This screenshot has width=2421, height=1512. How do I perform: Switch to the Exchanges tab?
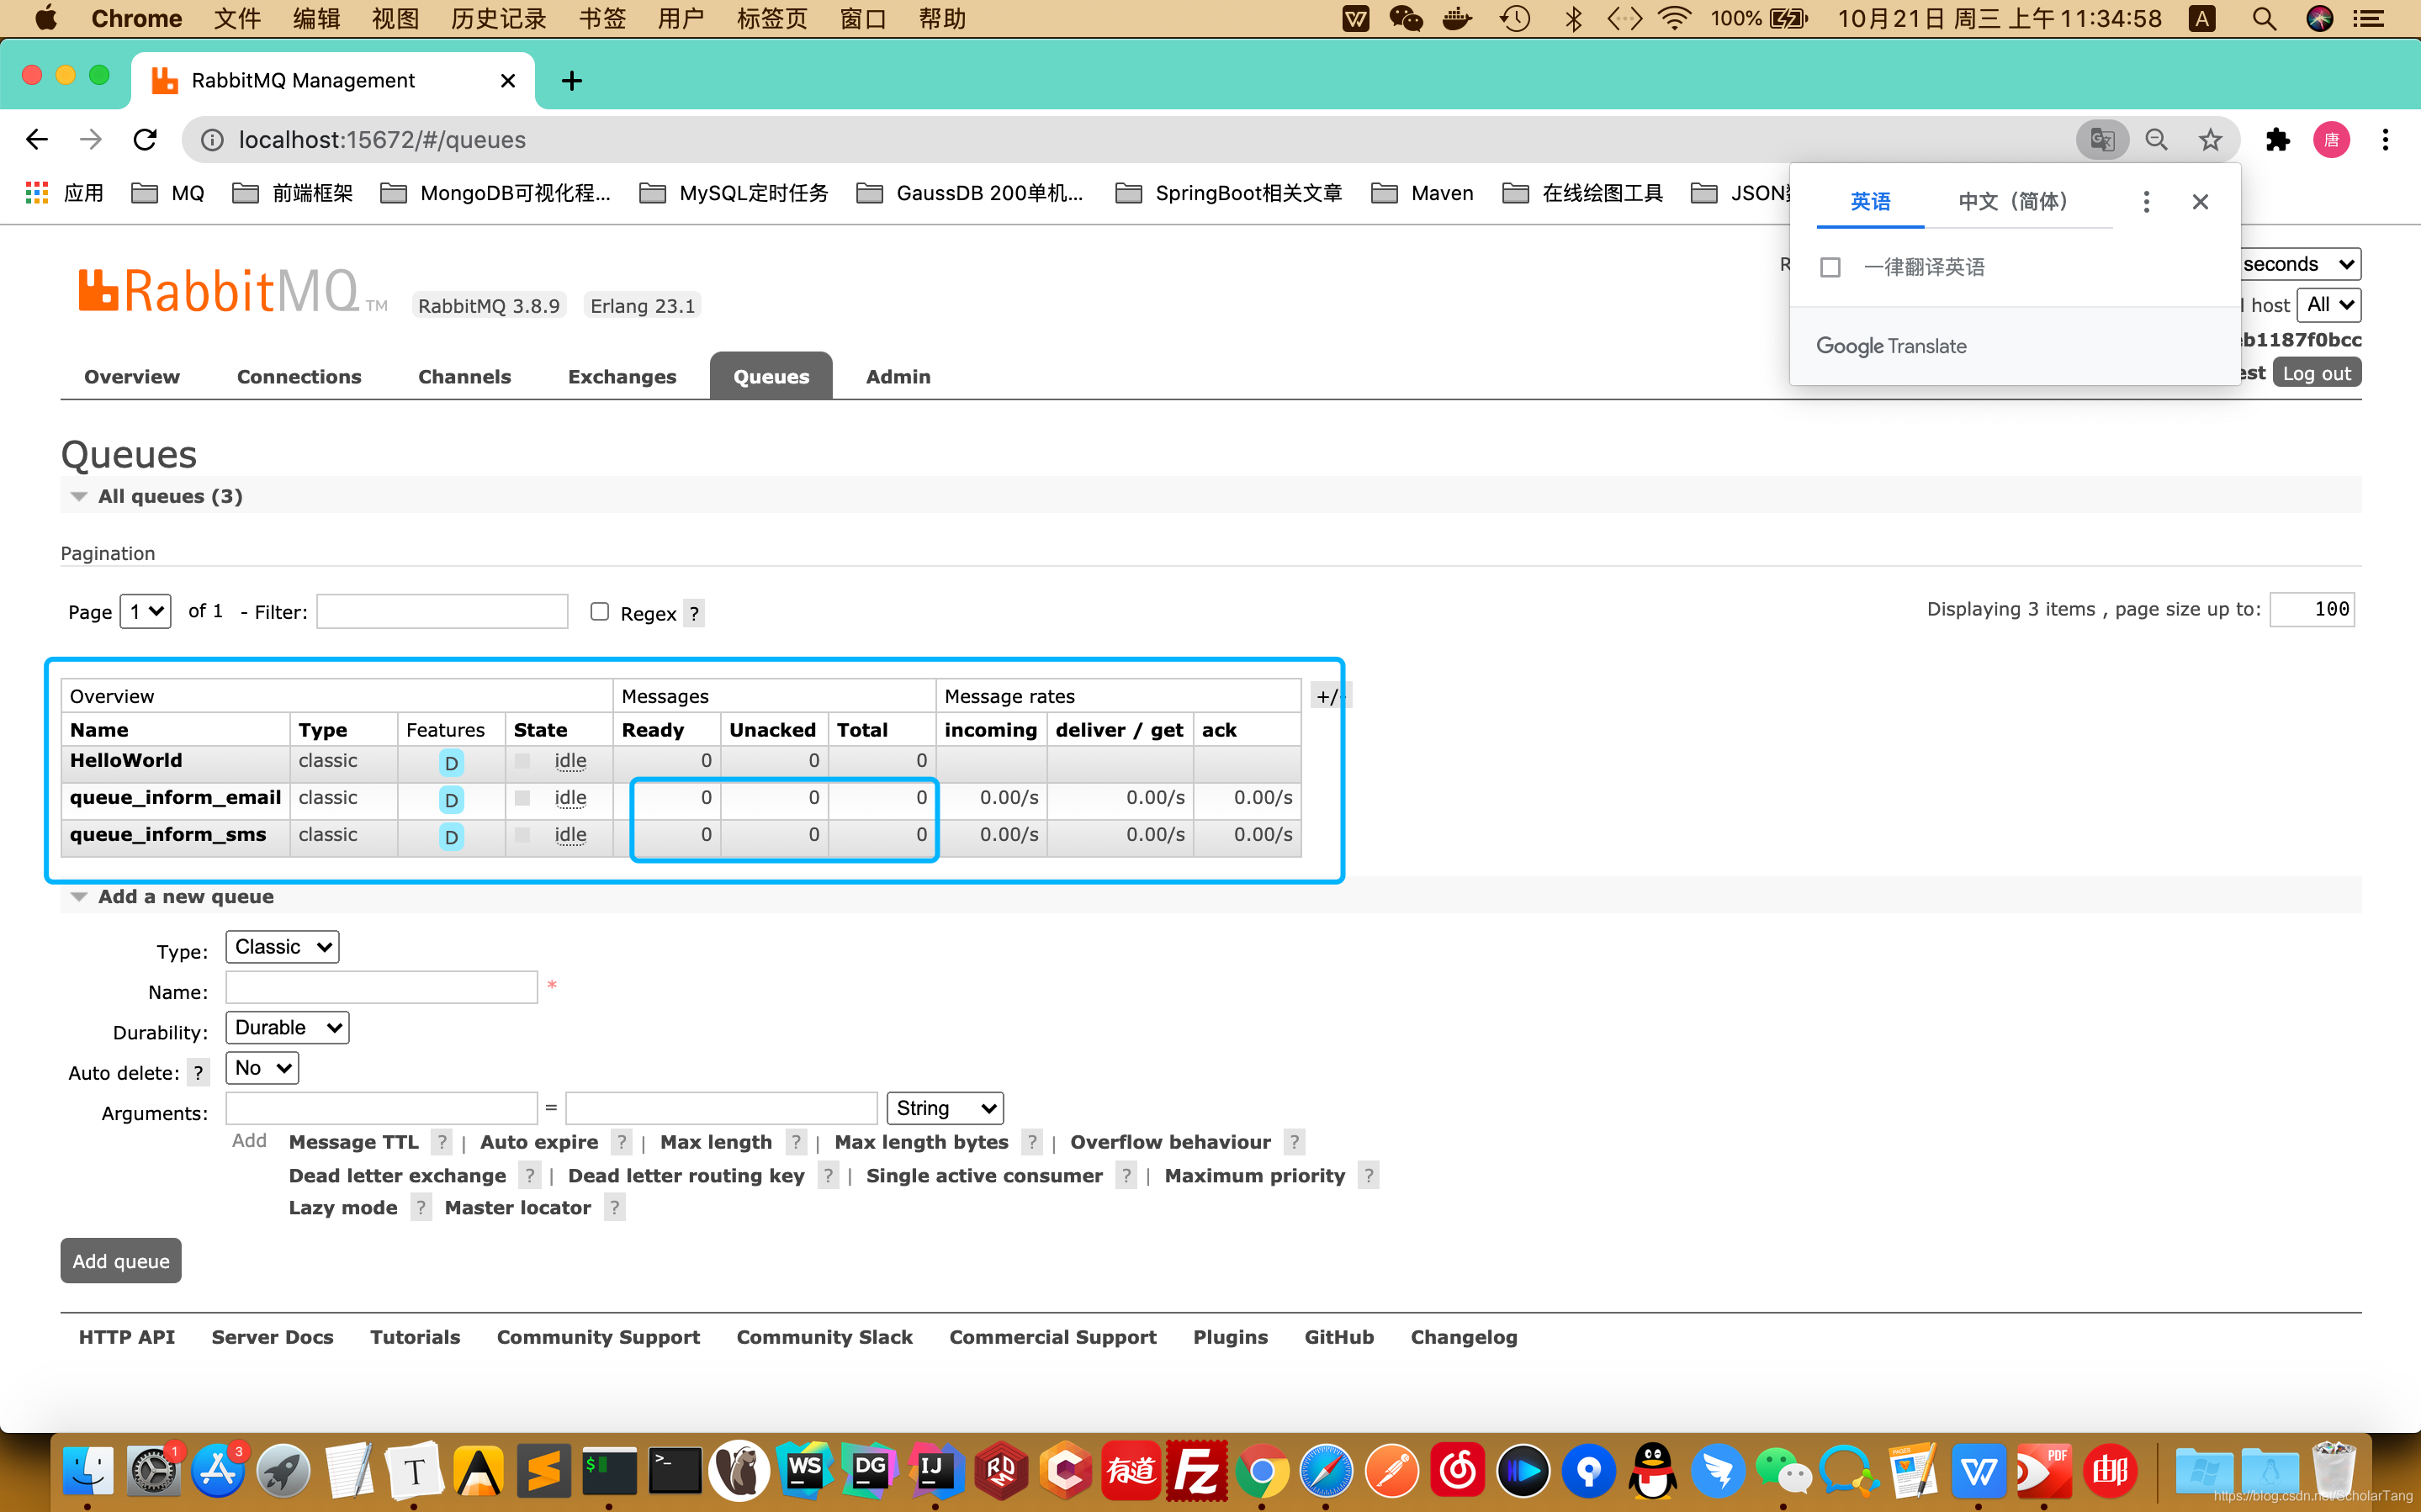[x=622, y=376]
